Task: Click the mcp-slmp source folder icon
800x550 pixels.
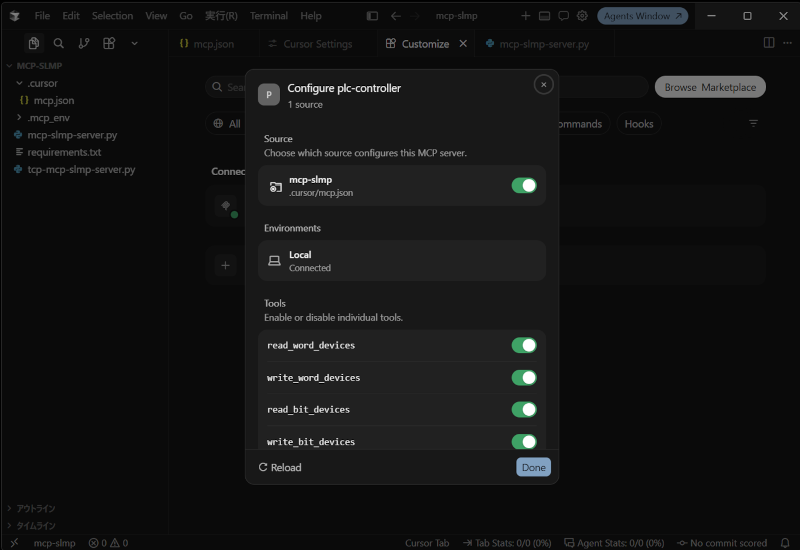Action: [x=276, y=187]
